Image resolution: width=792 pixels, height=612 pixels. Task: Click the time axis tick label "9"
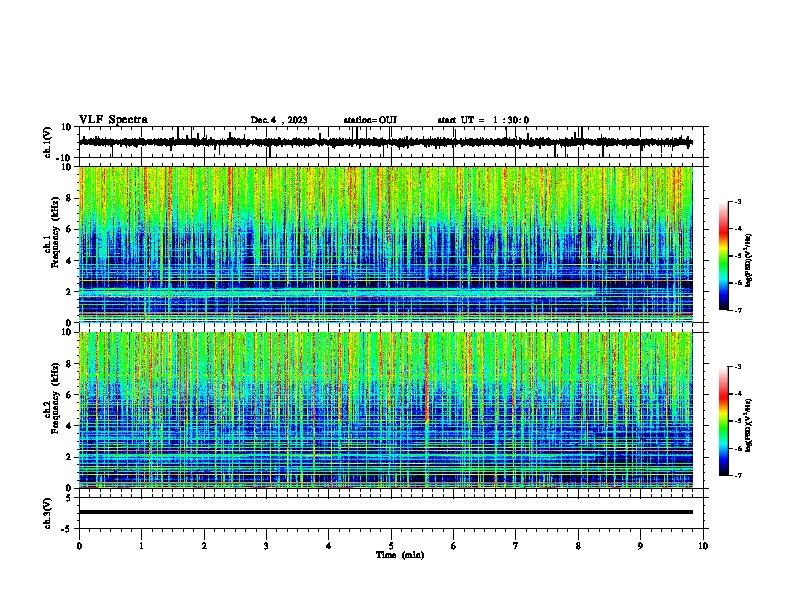[x=640, y=546]
